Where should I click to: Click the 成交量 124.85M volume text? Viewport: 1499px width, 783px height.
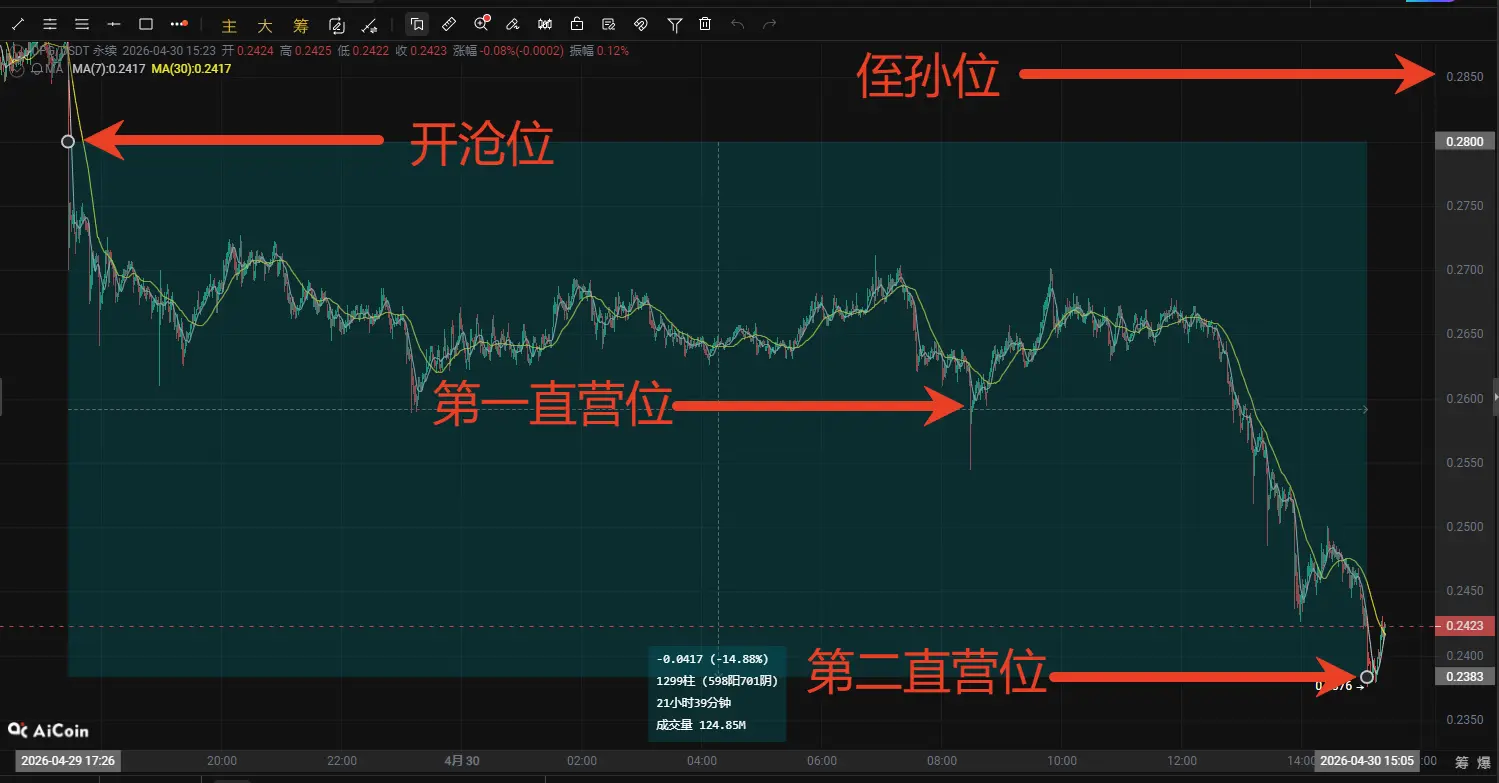700,725
